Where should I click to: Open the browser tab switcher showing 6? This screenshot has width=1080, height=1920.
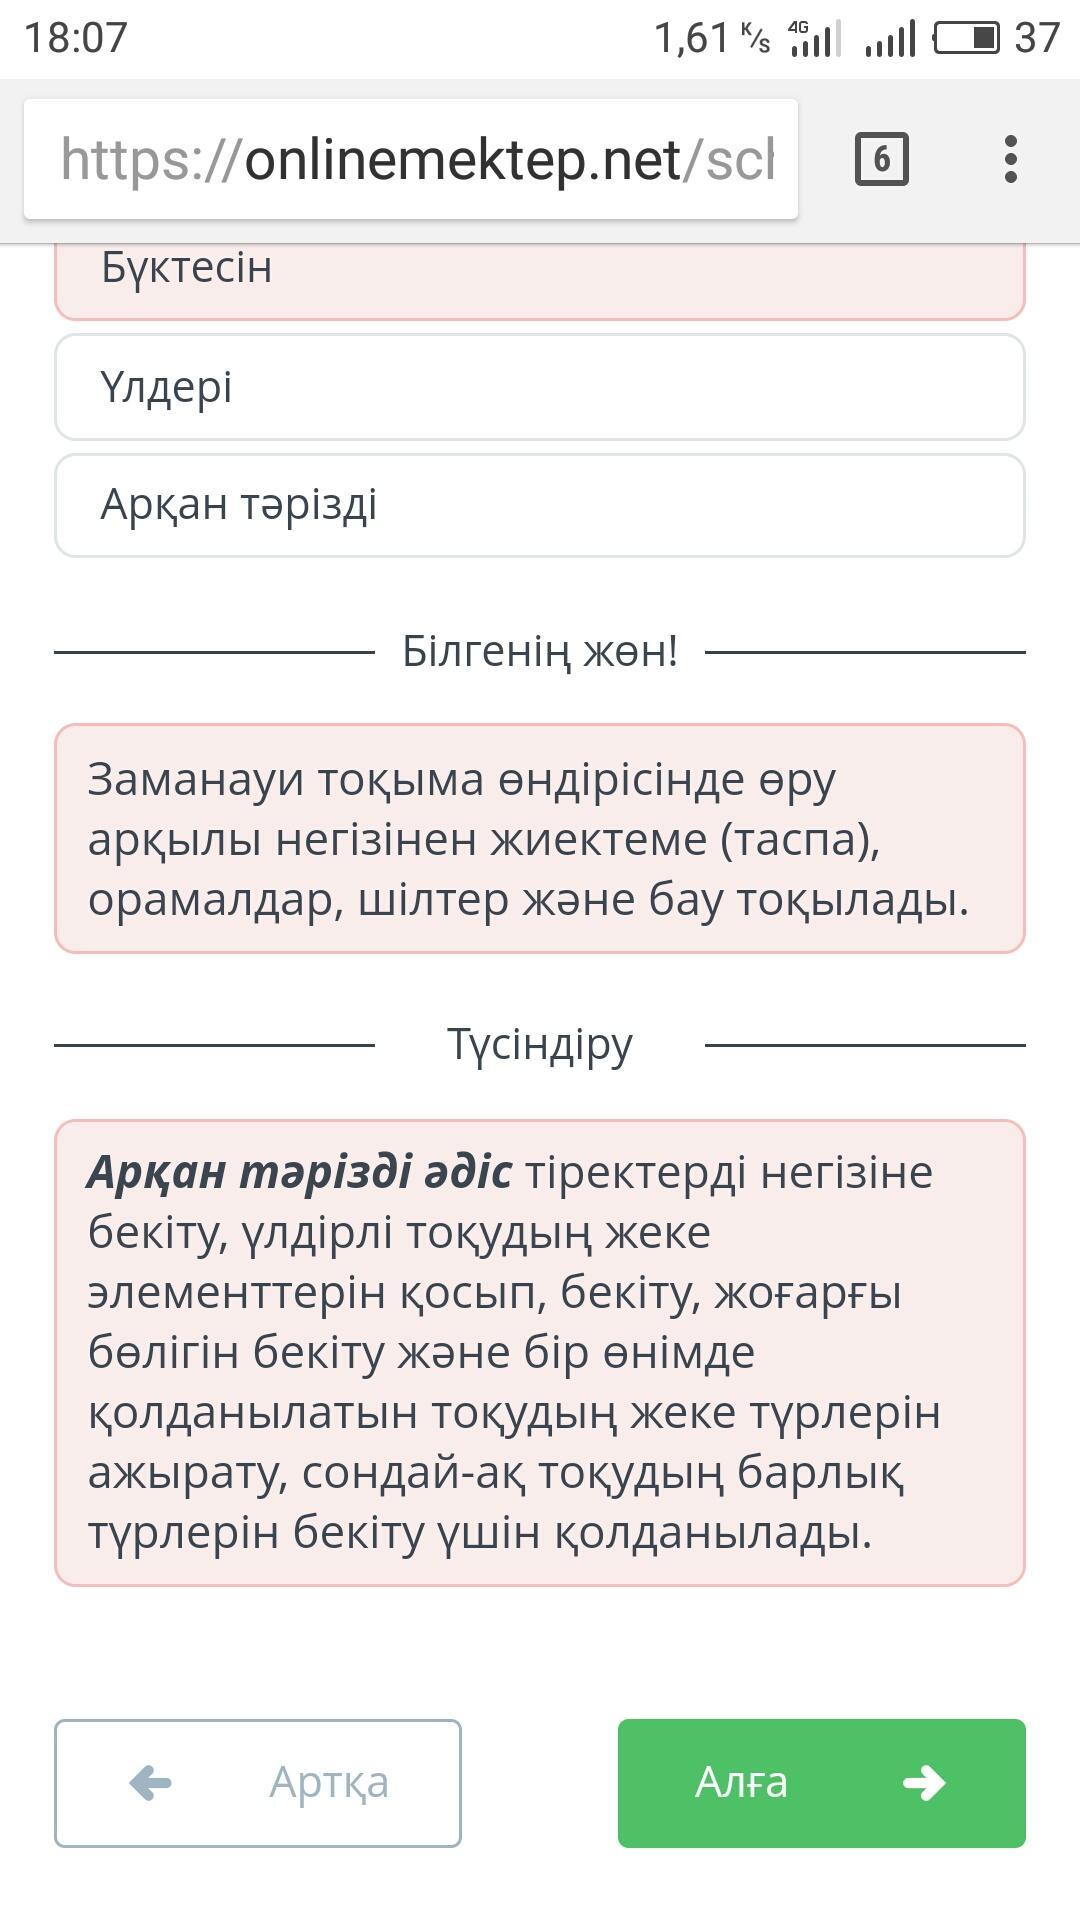pos(881,159)
